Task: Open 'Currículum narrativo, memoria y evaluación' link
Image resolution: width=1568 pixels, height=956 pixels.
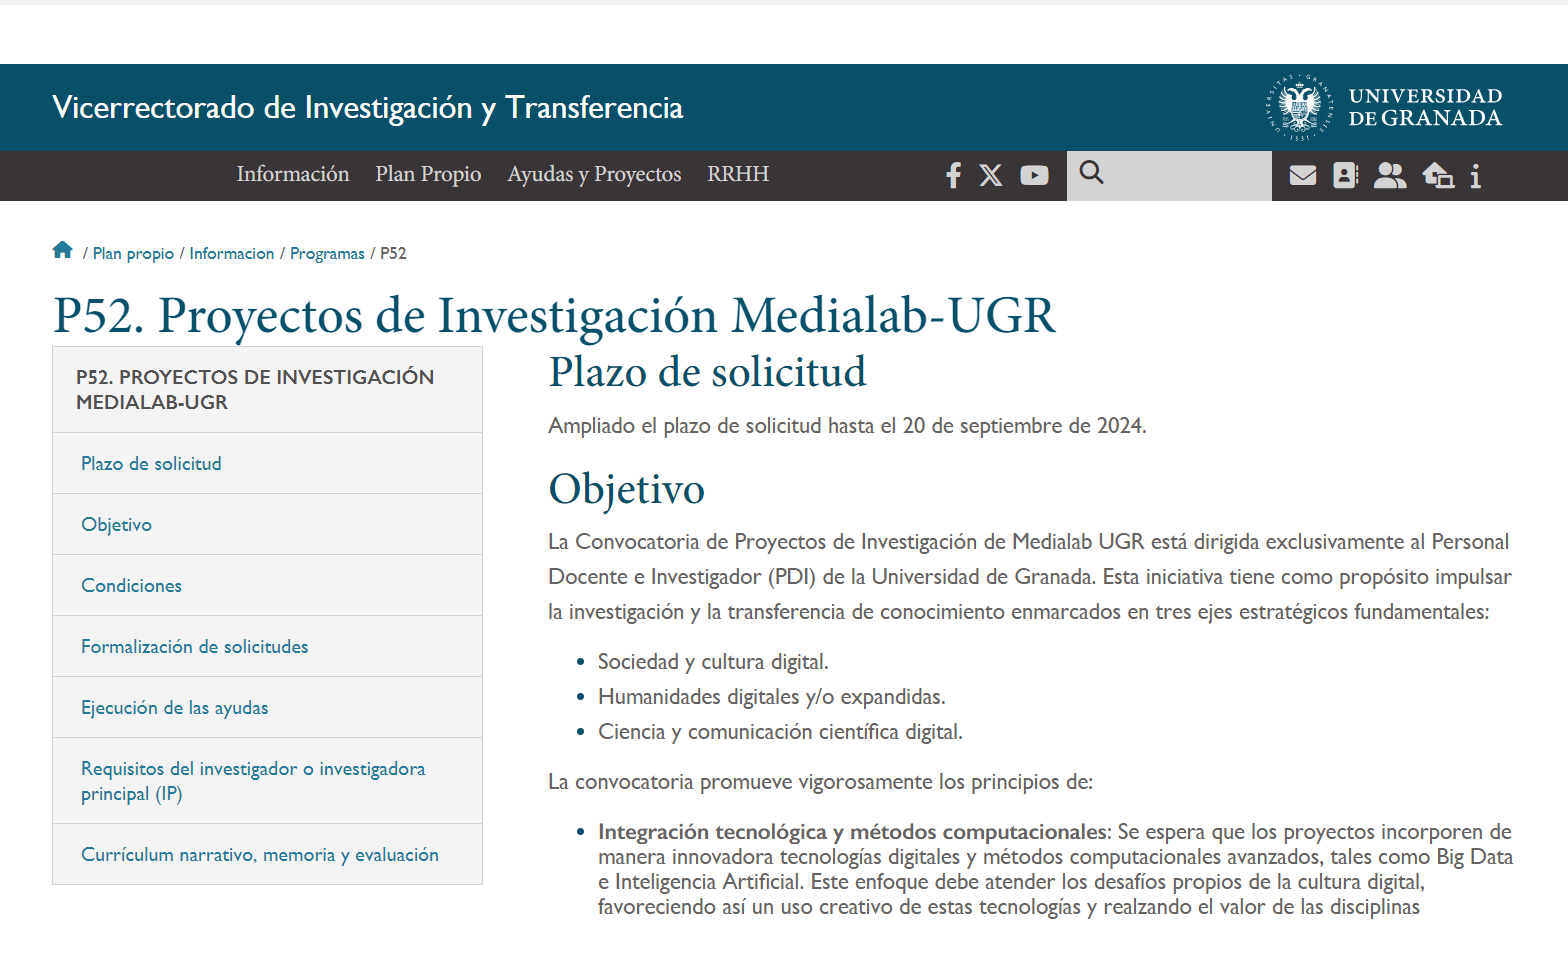Action: pos(267,855)
